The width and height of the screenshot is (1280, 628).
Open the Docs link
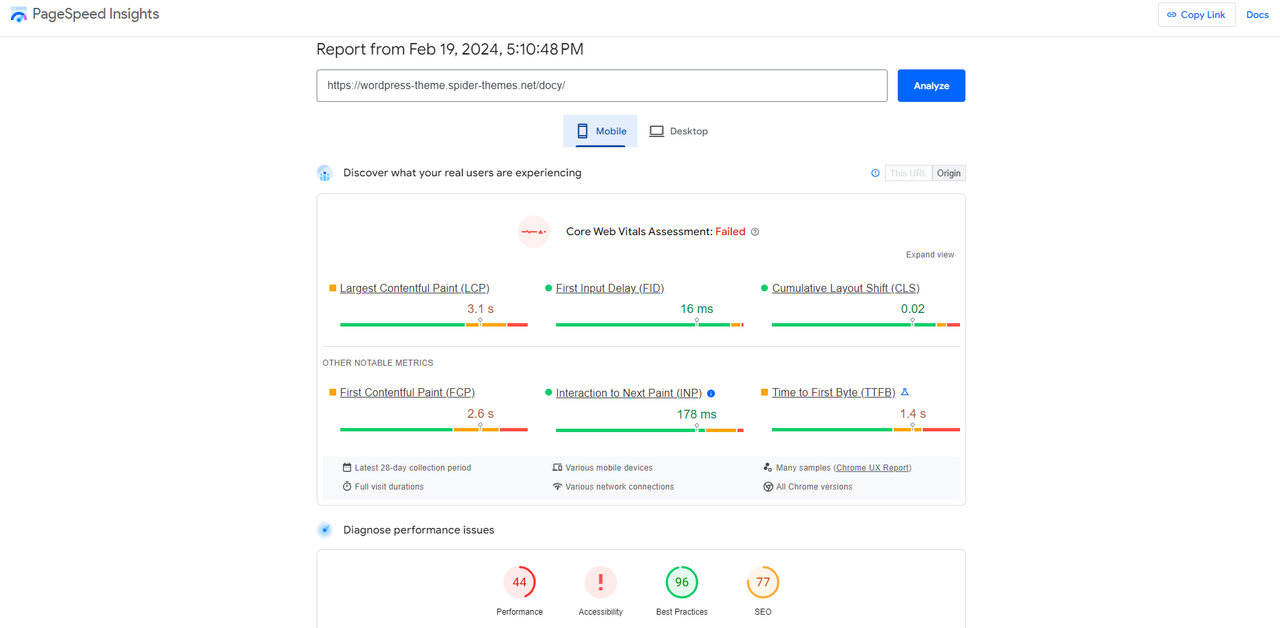(x=1257, y=15)
